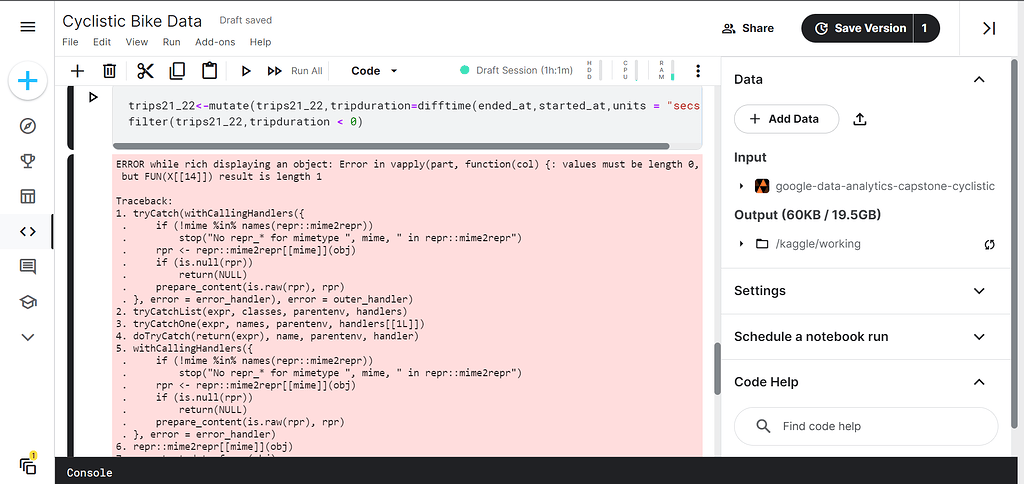Open the Code cell type dropdown
1024x484 pixels.
[374, 71]
